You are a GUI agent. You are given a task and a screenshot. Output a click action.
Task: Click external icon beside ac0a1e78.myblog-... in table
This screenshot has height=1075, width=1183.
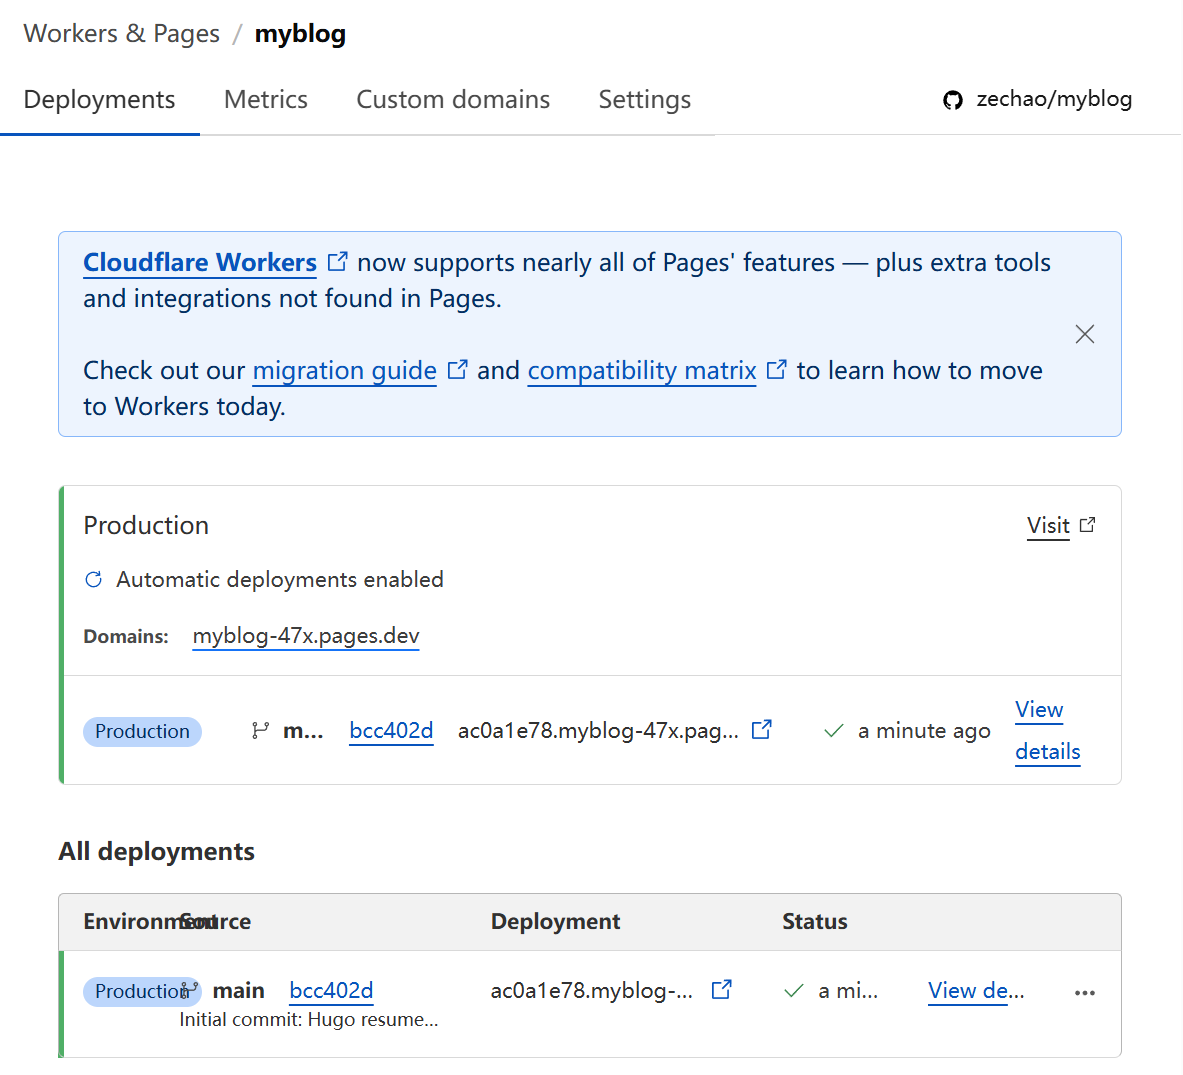click(721, 989)
